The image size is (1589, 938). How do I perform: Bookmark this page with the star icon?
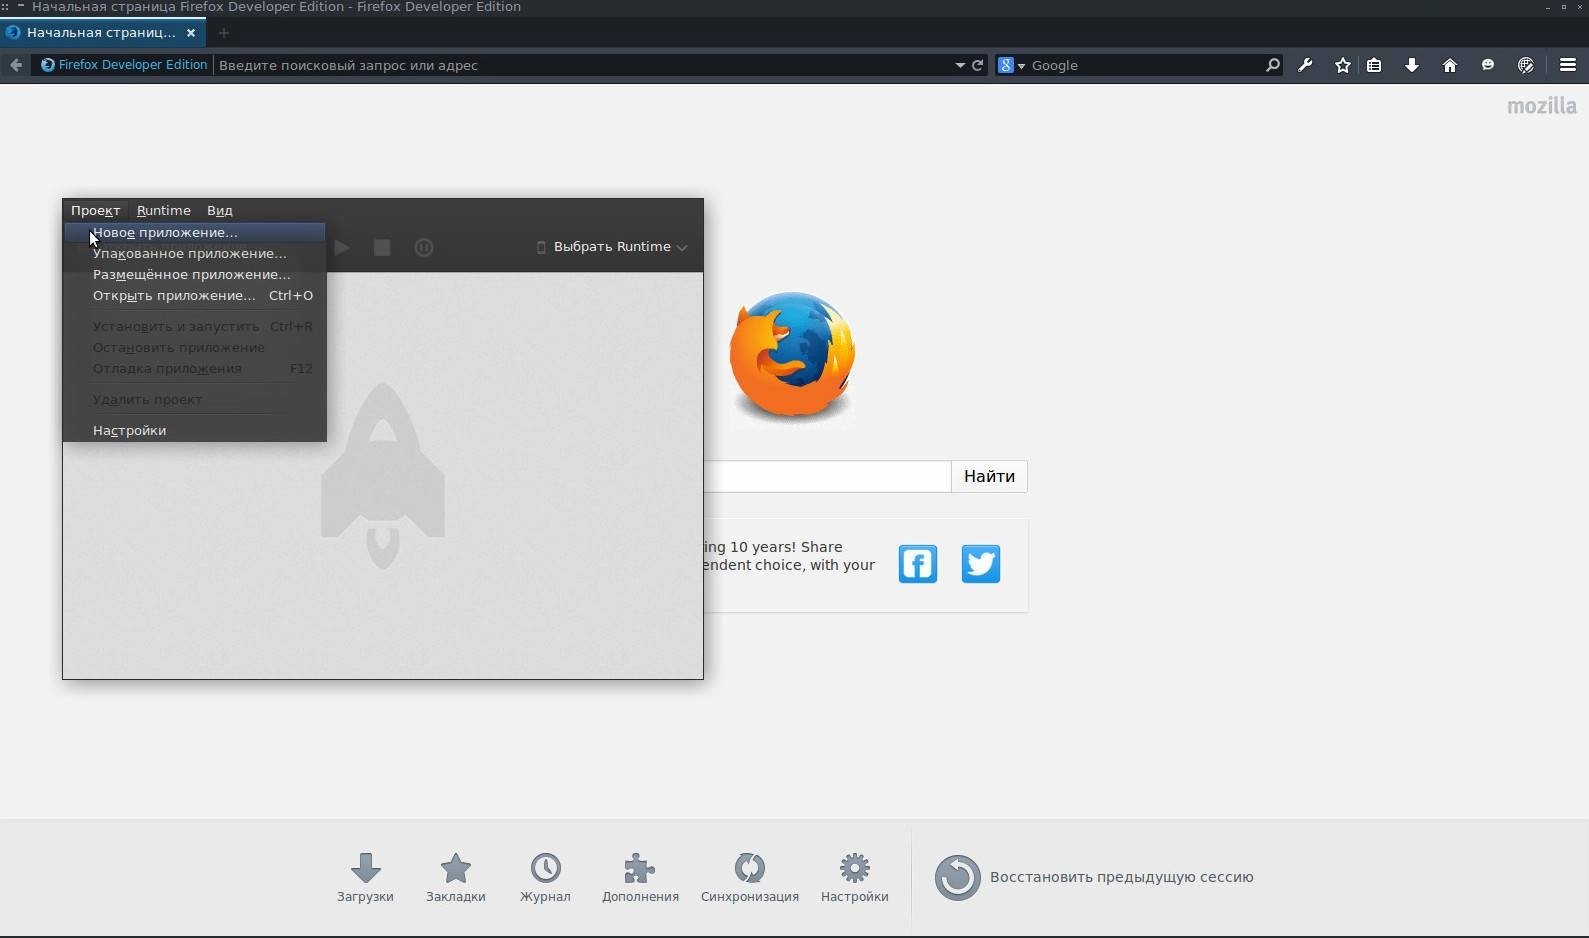(1342, 65)
